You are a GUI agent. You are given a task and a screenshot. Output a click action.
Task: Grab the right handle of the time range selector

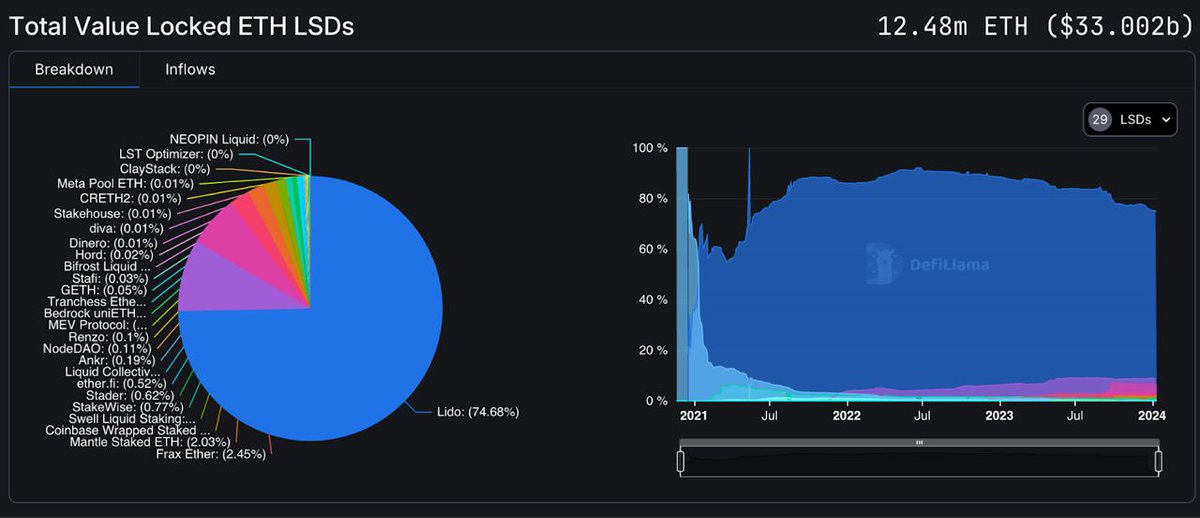click(x=1159, y=462)
